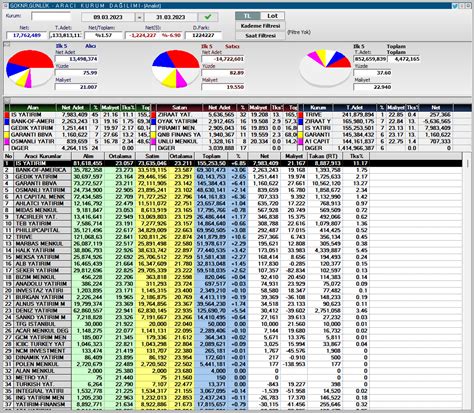Image resolution: width=474 pixels, height=413 pixels.
Task: Select the TFG ISTANBUL row
Action: (233, 324)
